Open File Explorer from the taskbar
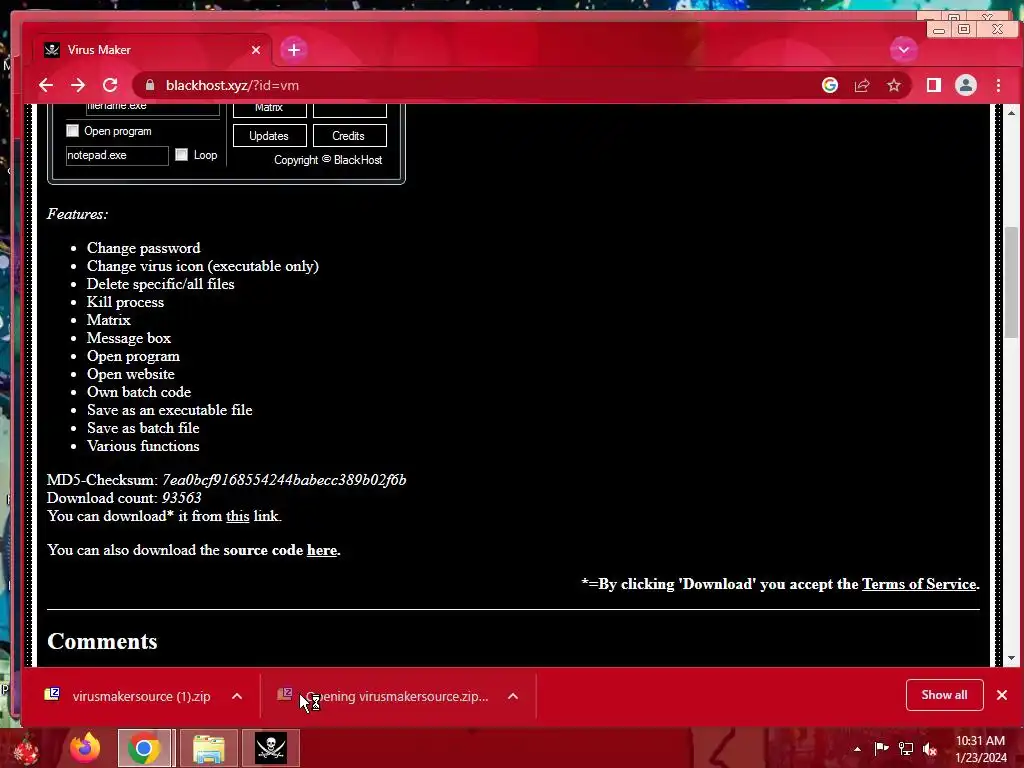Viewport: 1024px width, 768px height. click(x=209, y=748)
